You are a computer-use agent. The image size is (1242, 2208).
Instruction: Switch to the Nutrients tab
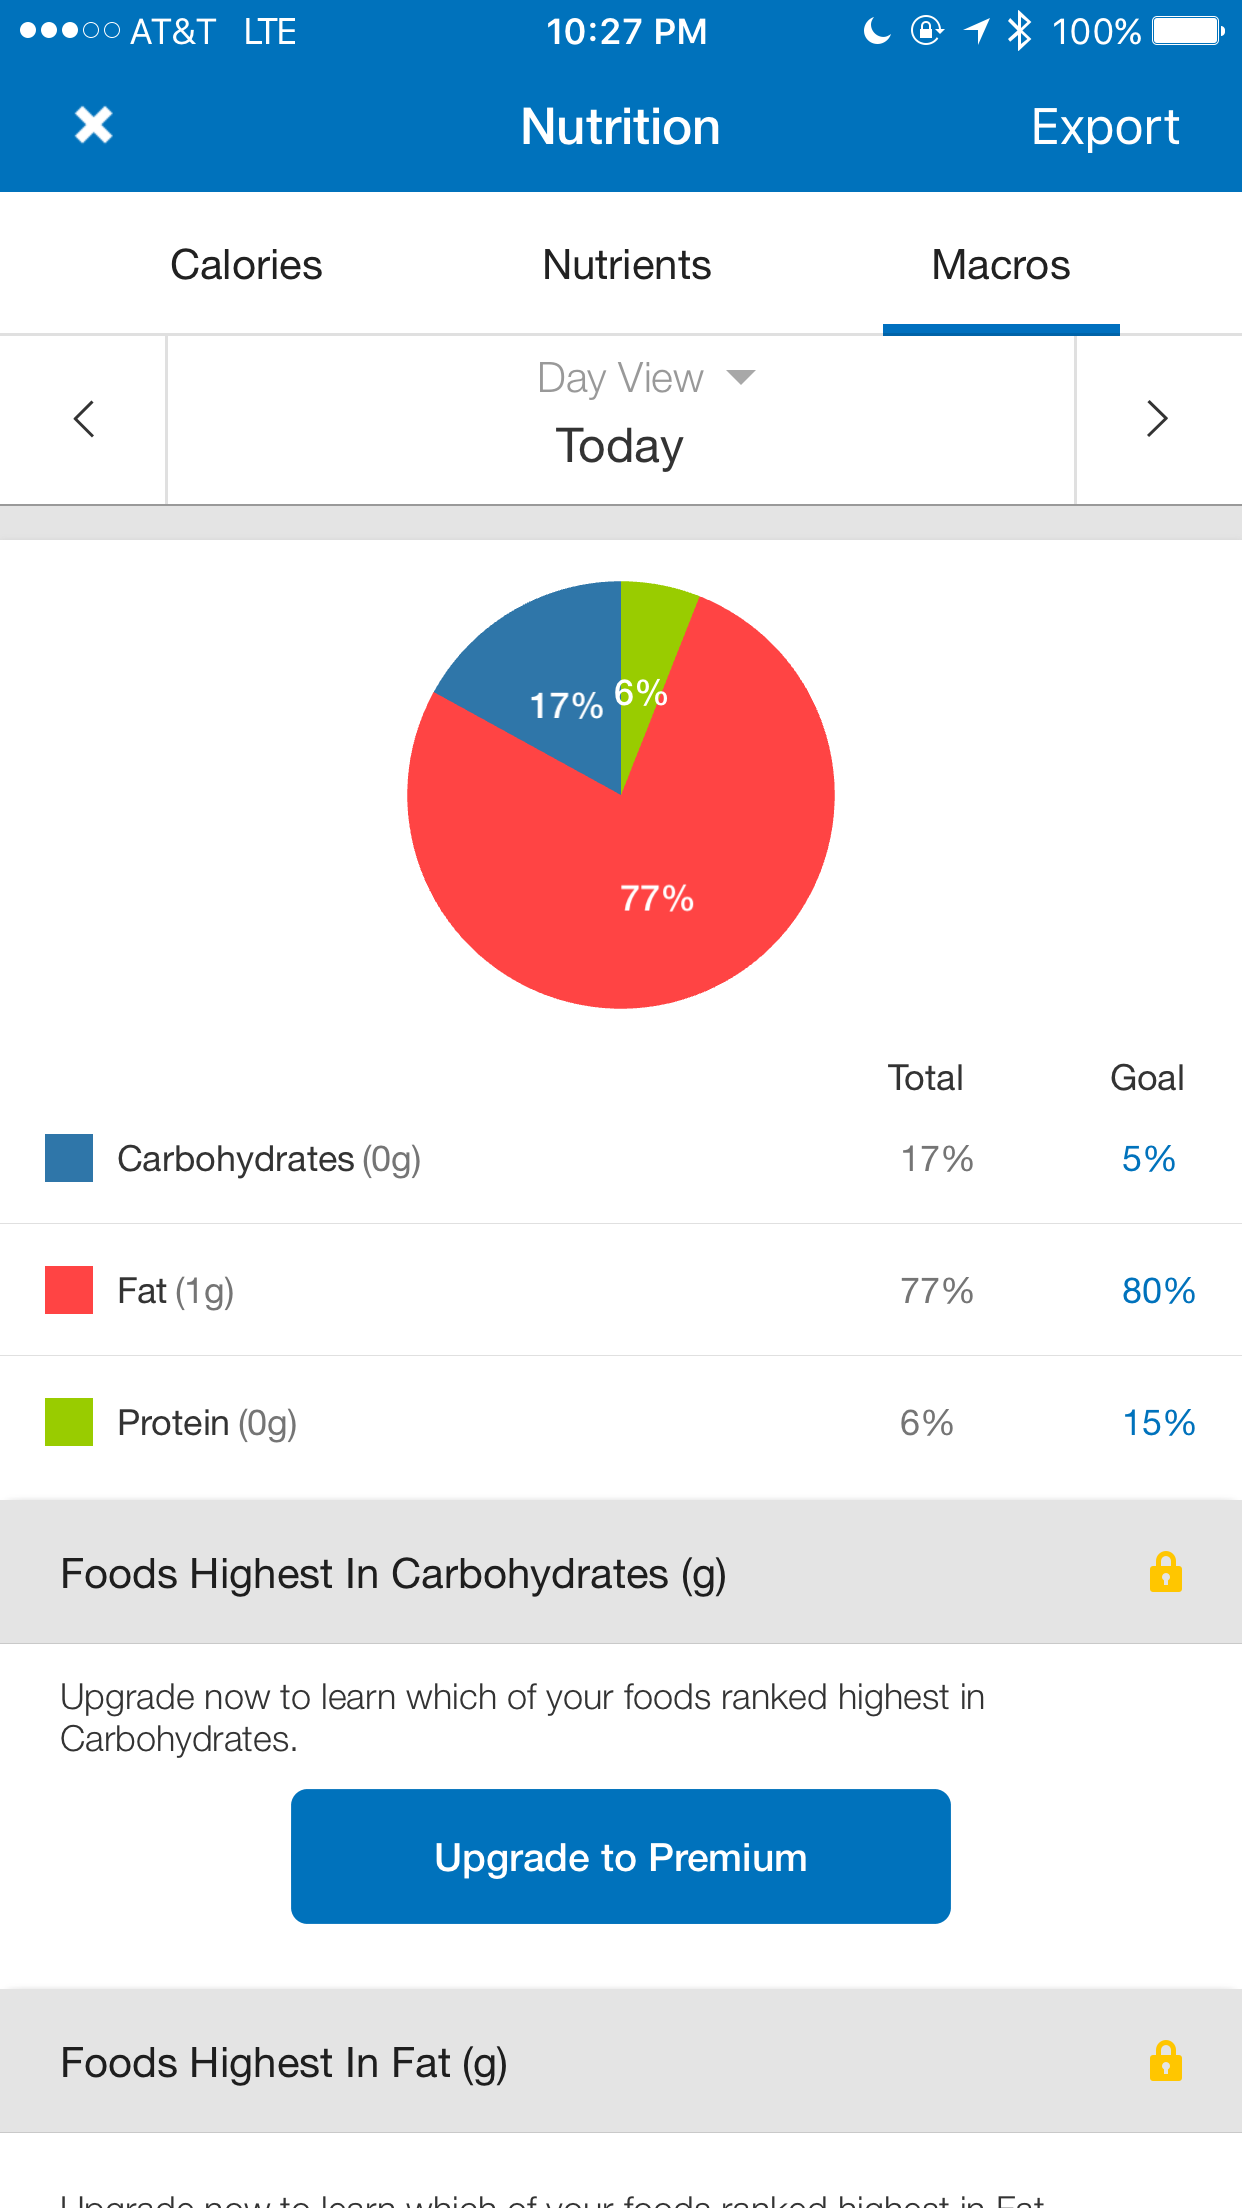(x=627, y=265)
